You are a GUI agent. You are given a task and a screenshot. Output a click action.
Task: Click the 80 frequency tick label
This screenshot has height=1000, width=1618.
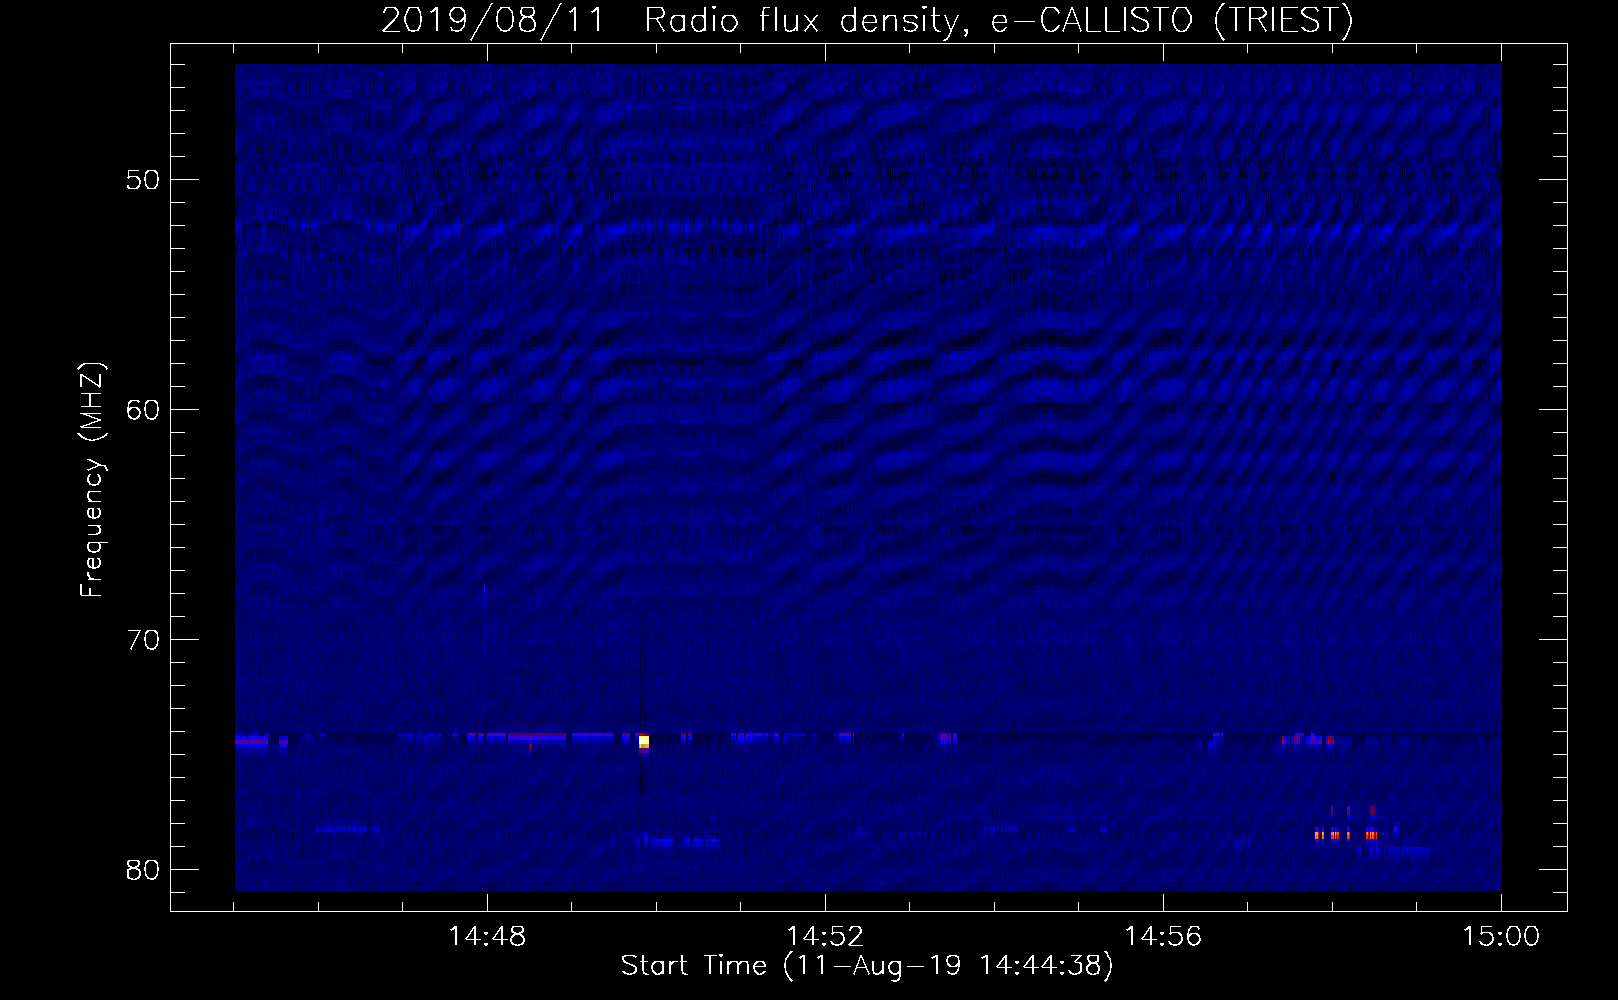point(143,870)
